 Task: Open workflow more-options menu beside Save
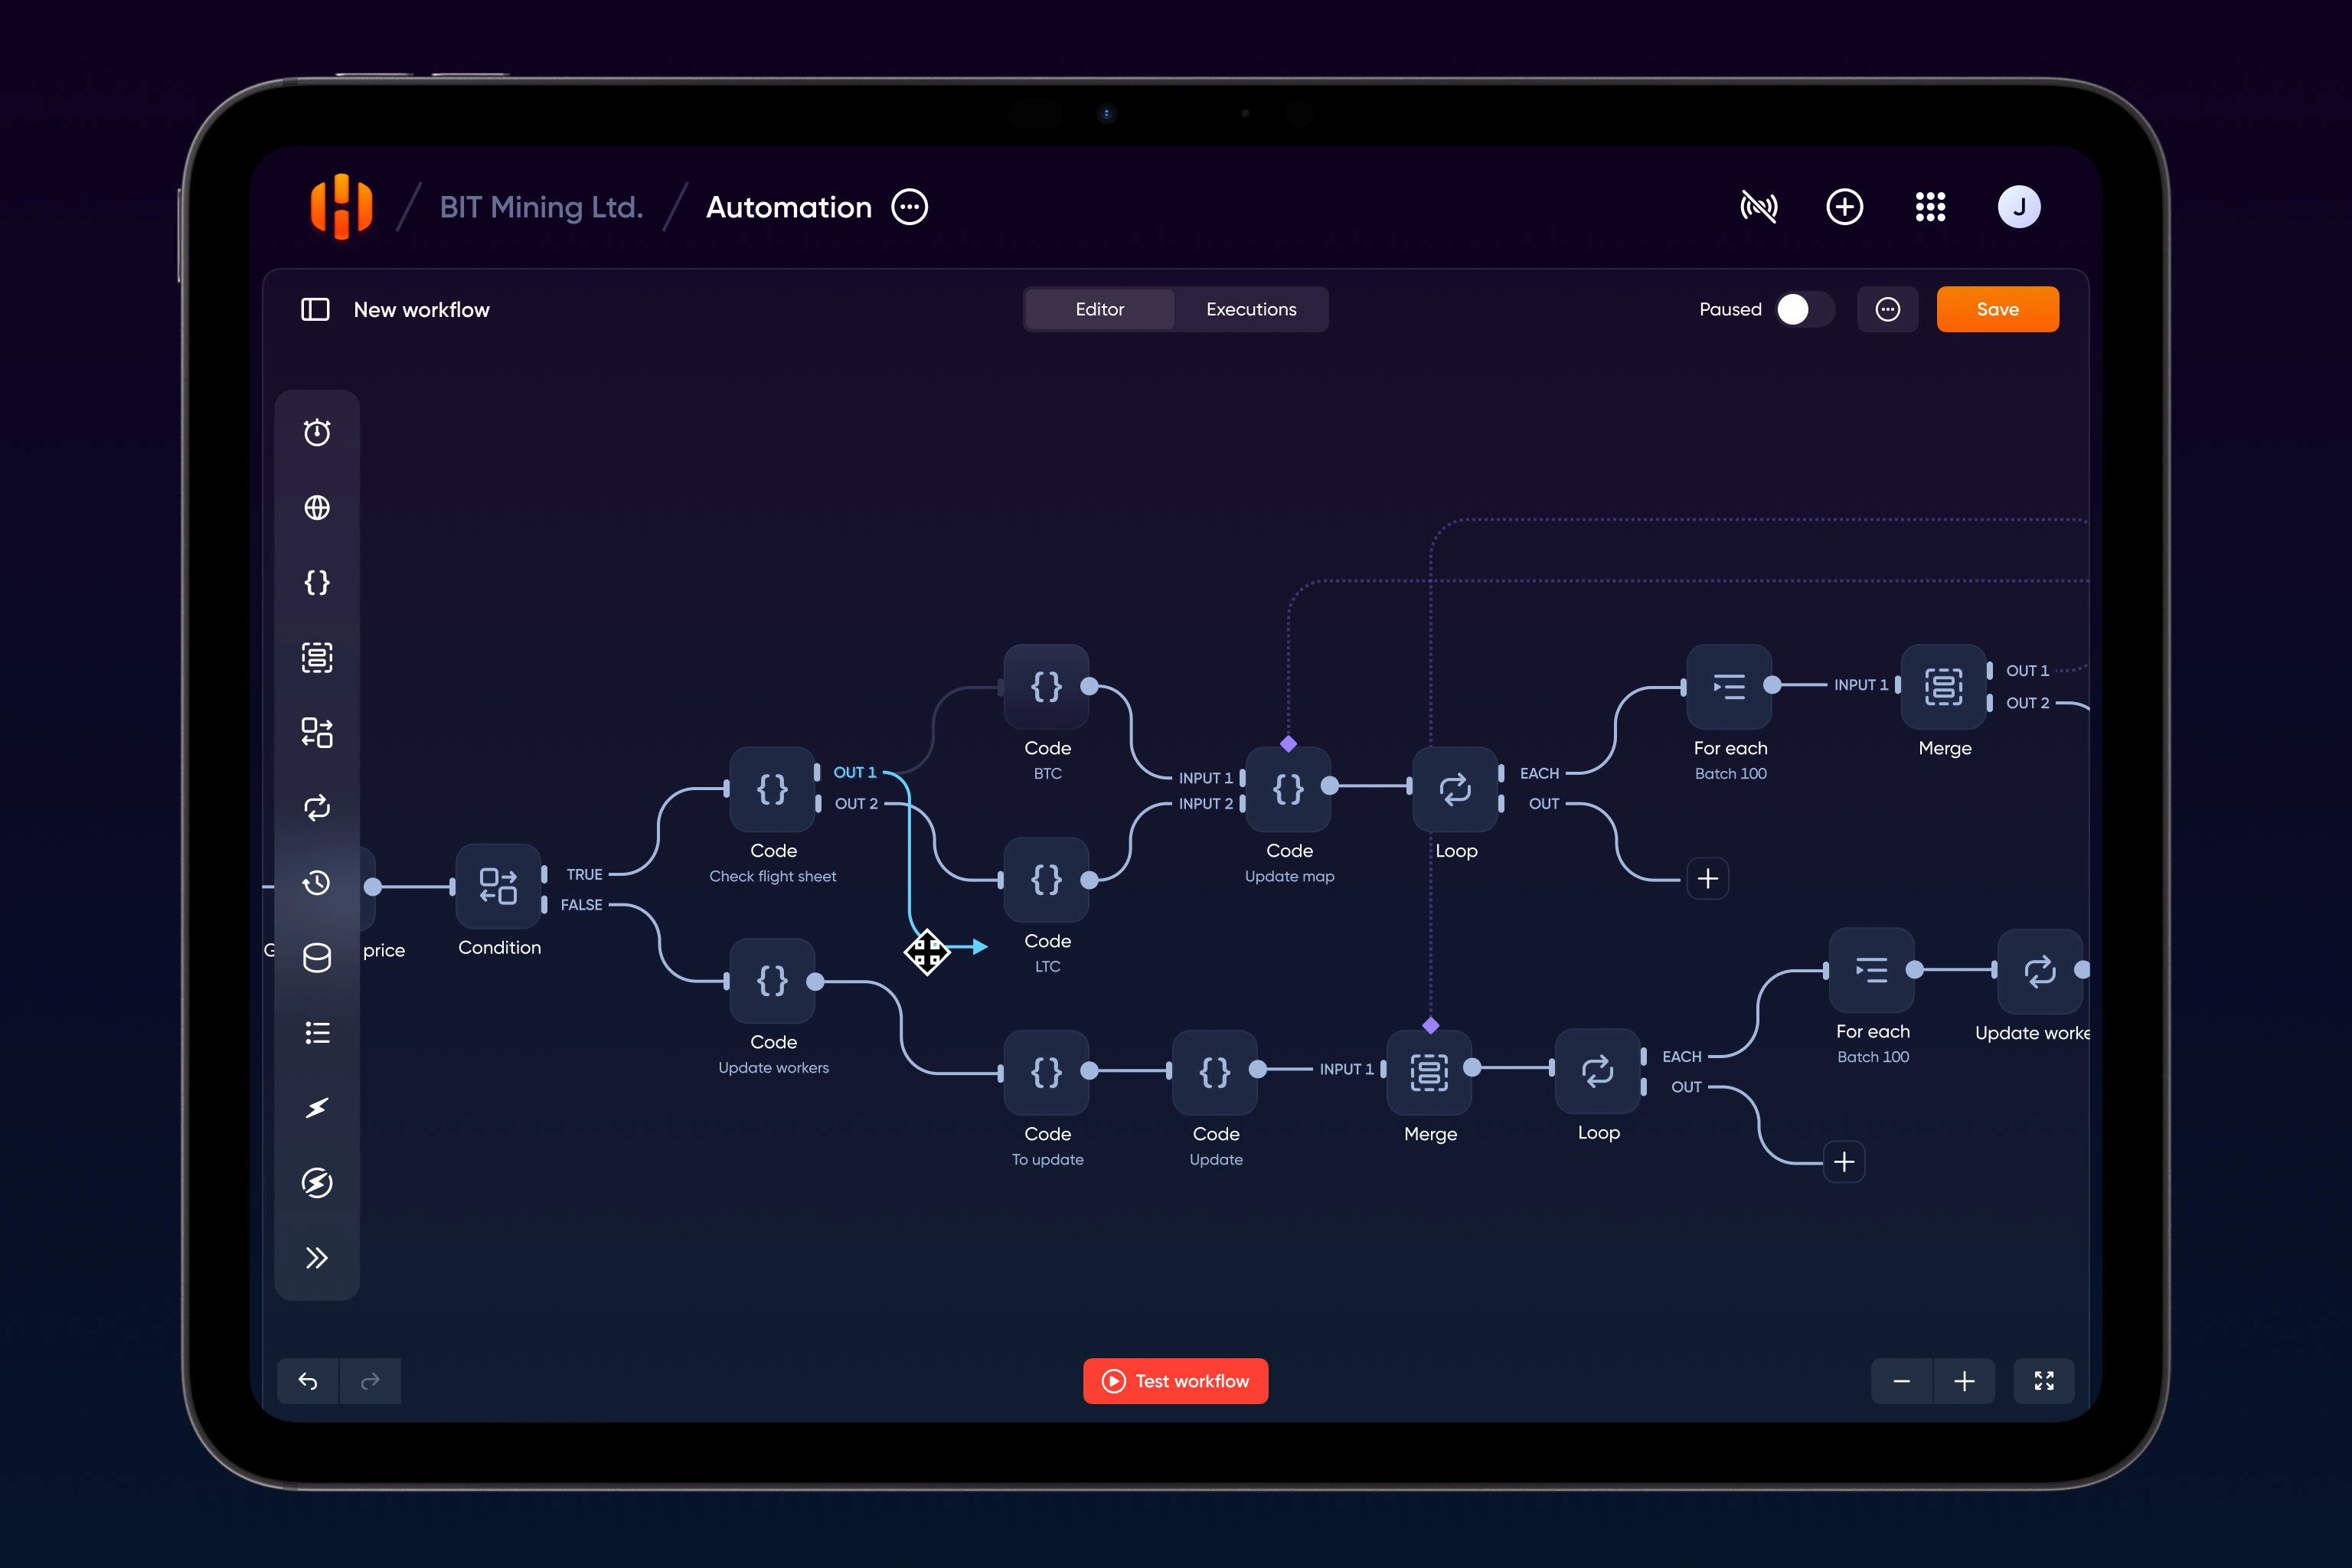[1887, 310]
